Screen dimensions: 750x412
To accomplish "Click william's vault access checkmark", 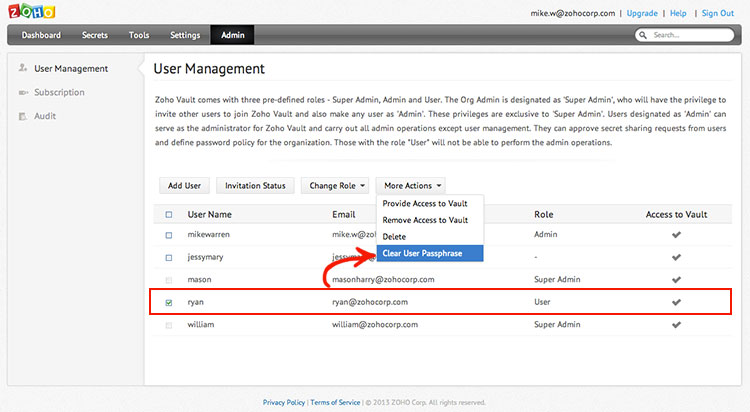I will [x=676, y=324].
